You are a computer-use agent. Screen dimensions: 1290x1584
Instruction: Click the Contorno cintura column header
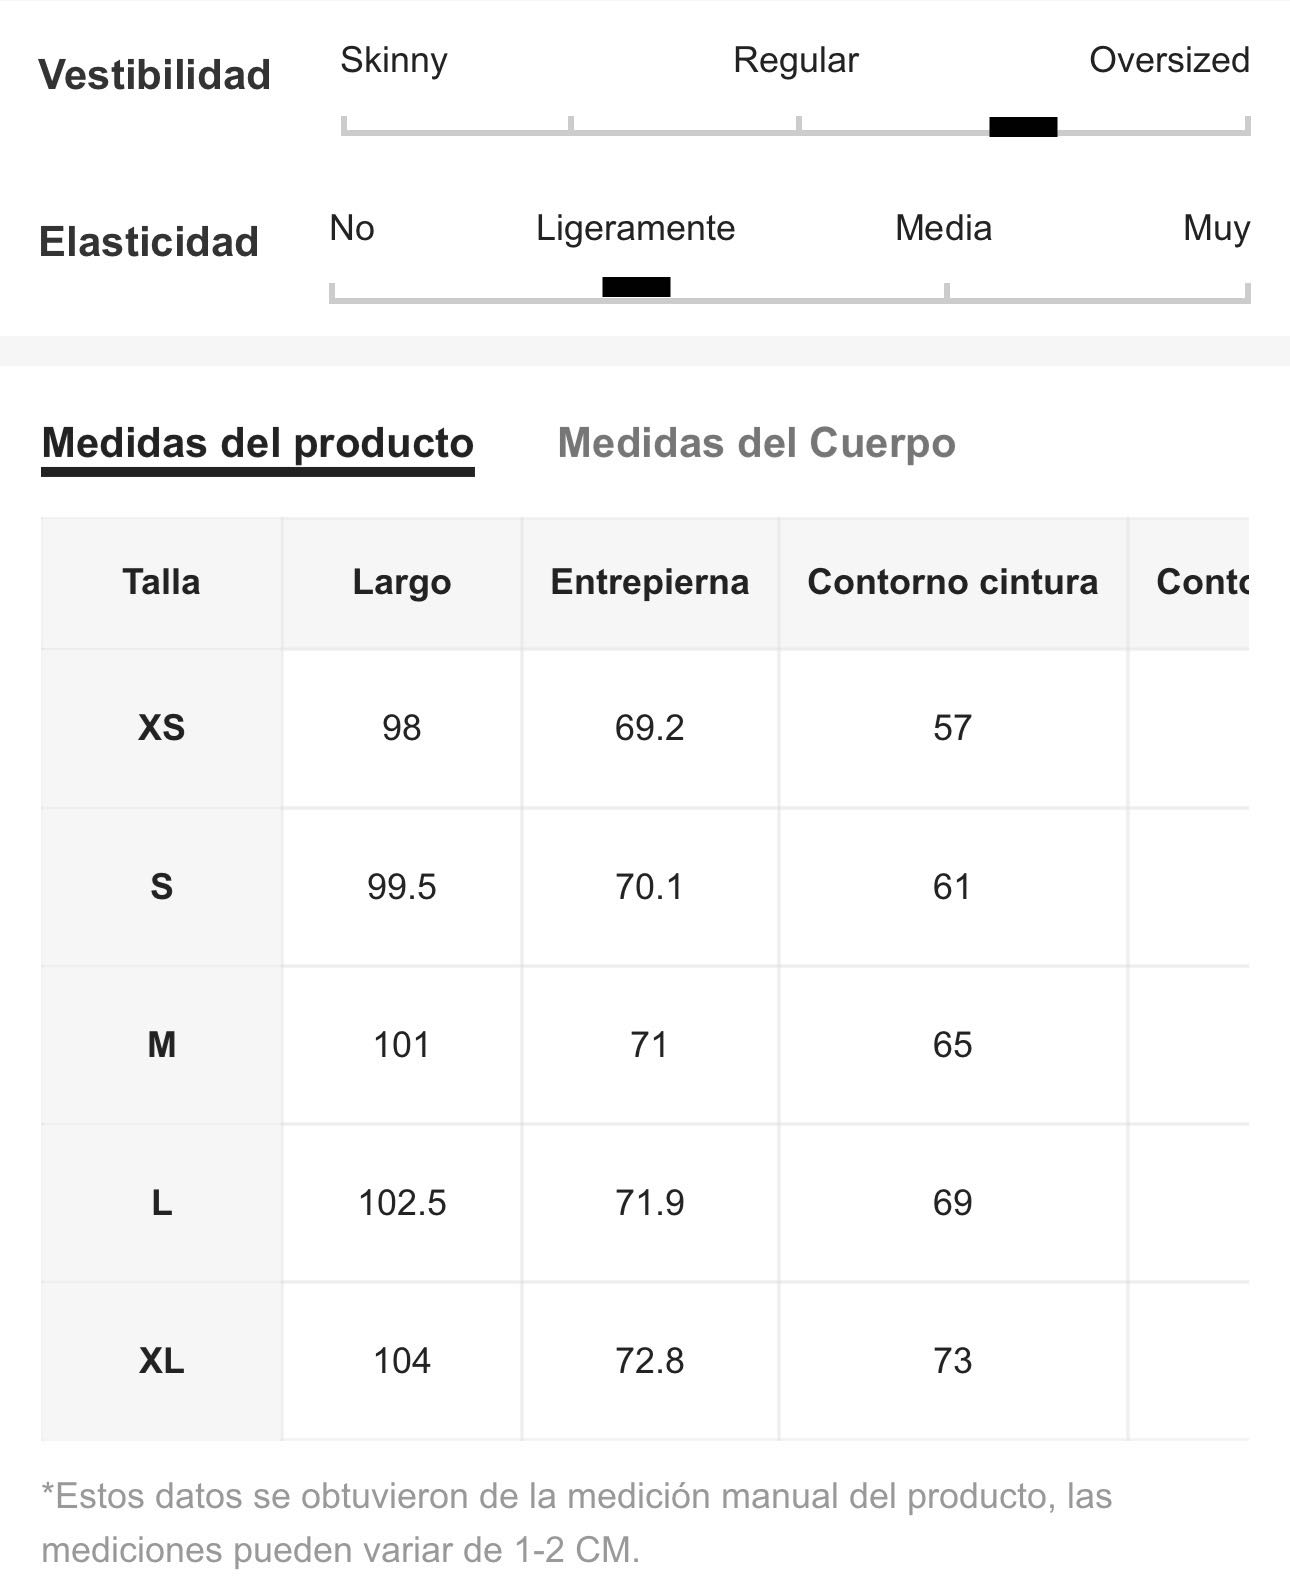pos(953,583)
